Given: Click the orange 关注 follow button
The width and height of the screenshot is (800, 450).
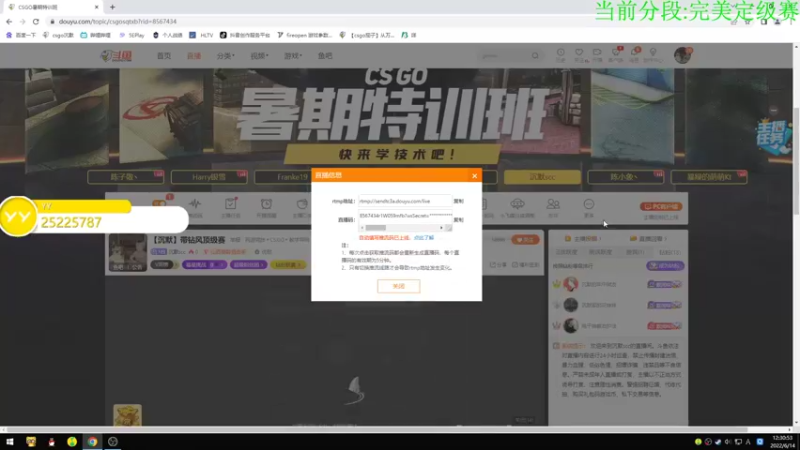Looking at the screenshot, I should point(525,239).
